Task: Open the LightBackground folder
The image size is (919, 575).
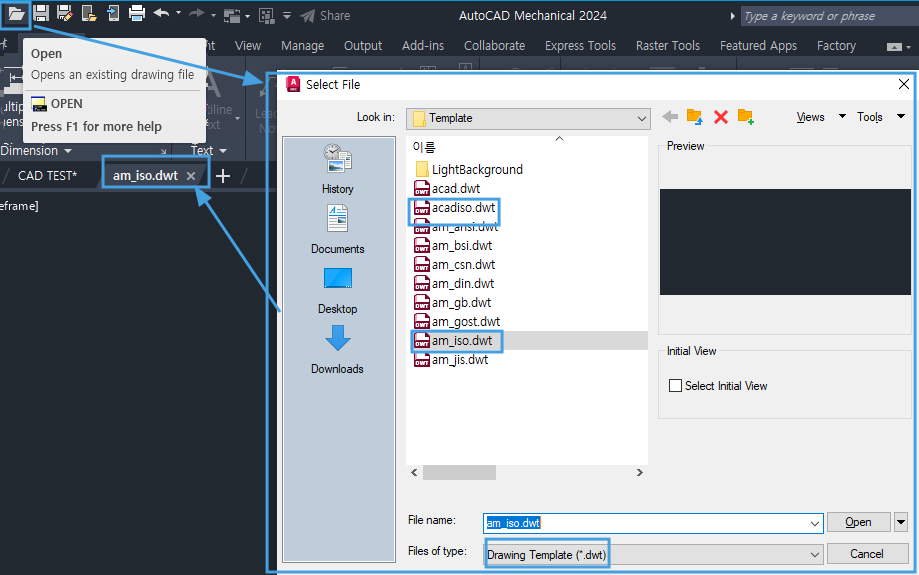Action: [x=468, y=169]
